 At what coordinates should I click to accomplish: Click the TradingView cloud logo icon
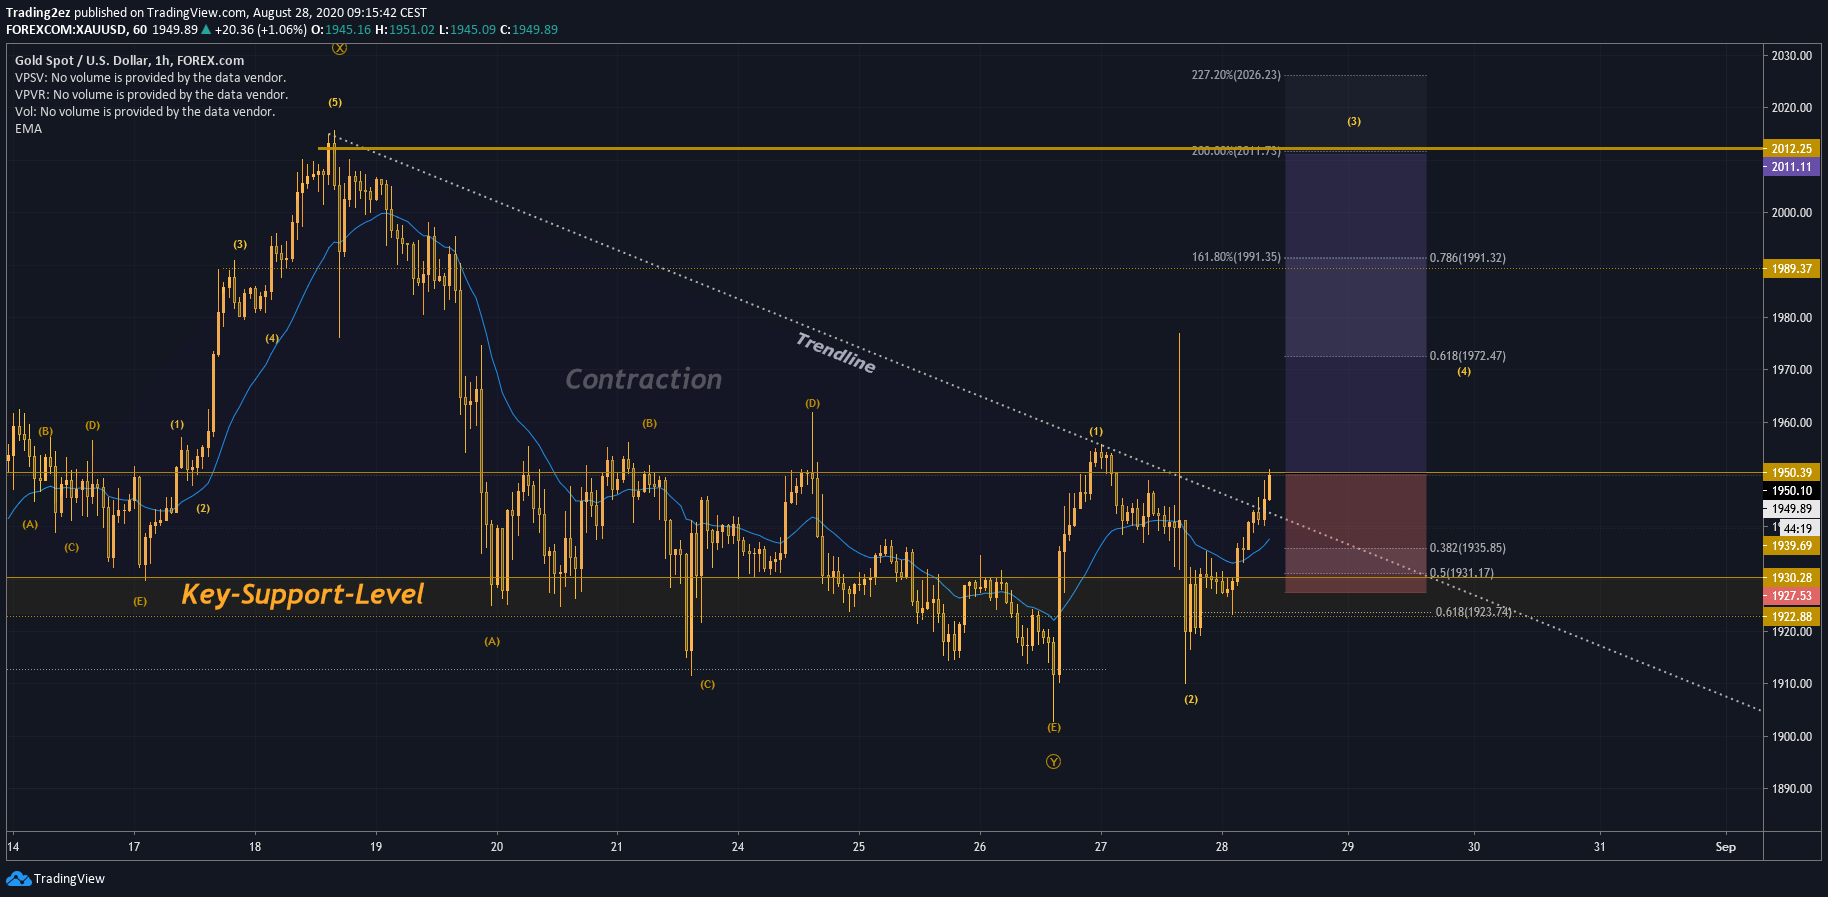[18, 878]
